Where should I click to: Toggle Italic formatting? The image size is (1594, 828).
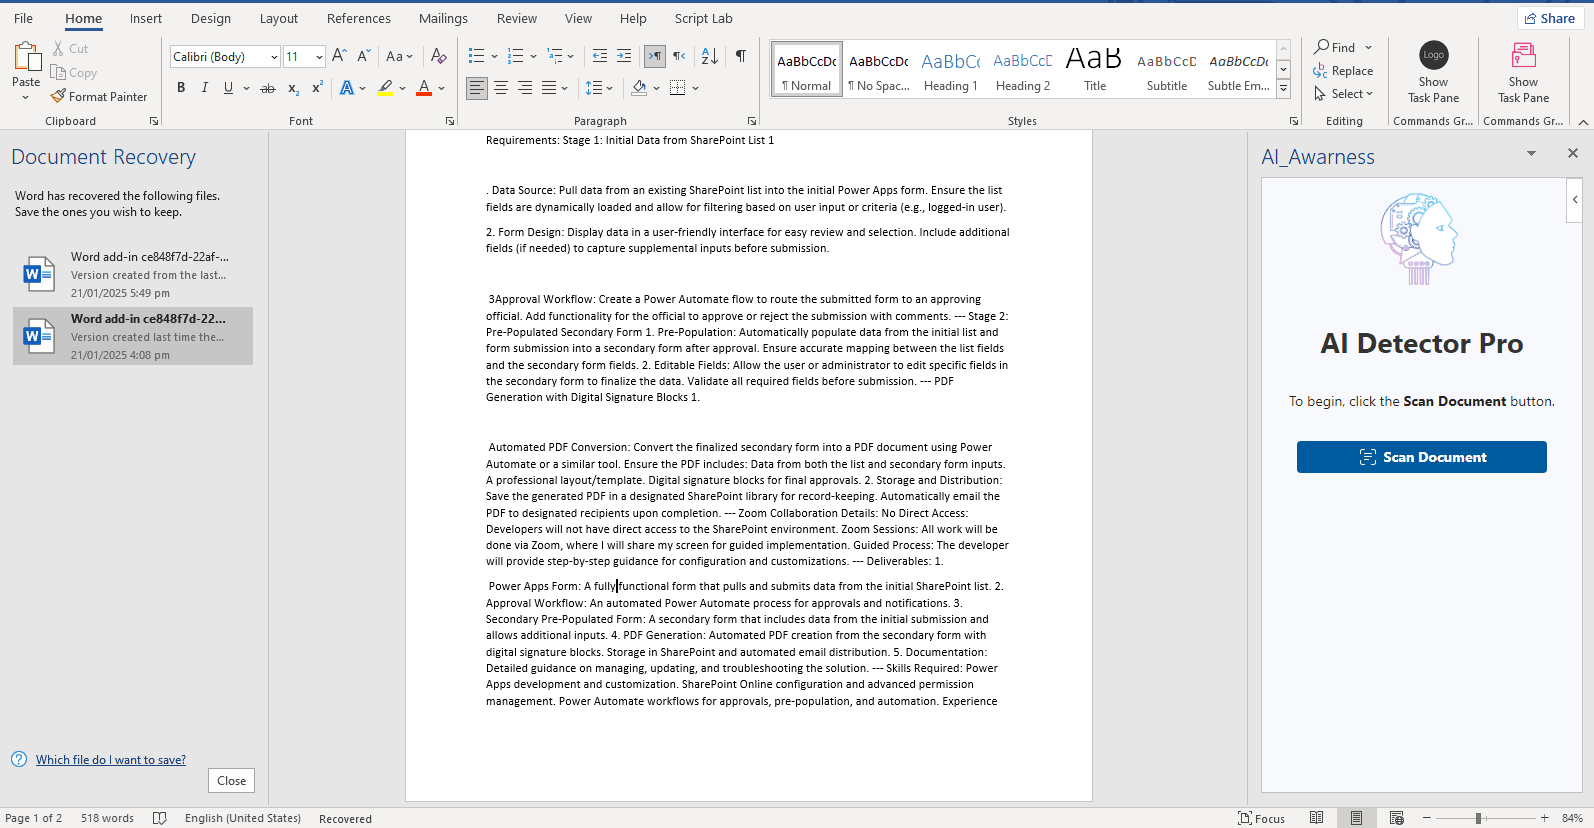[x=205, y=88]
